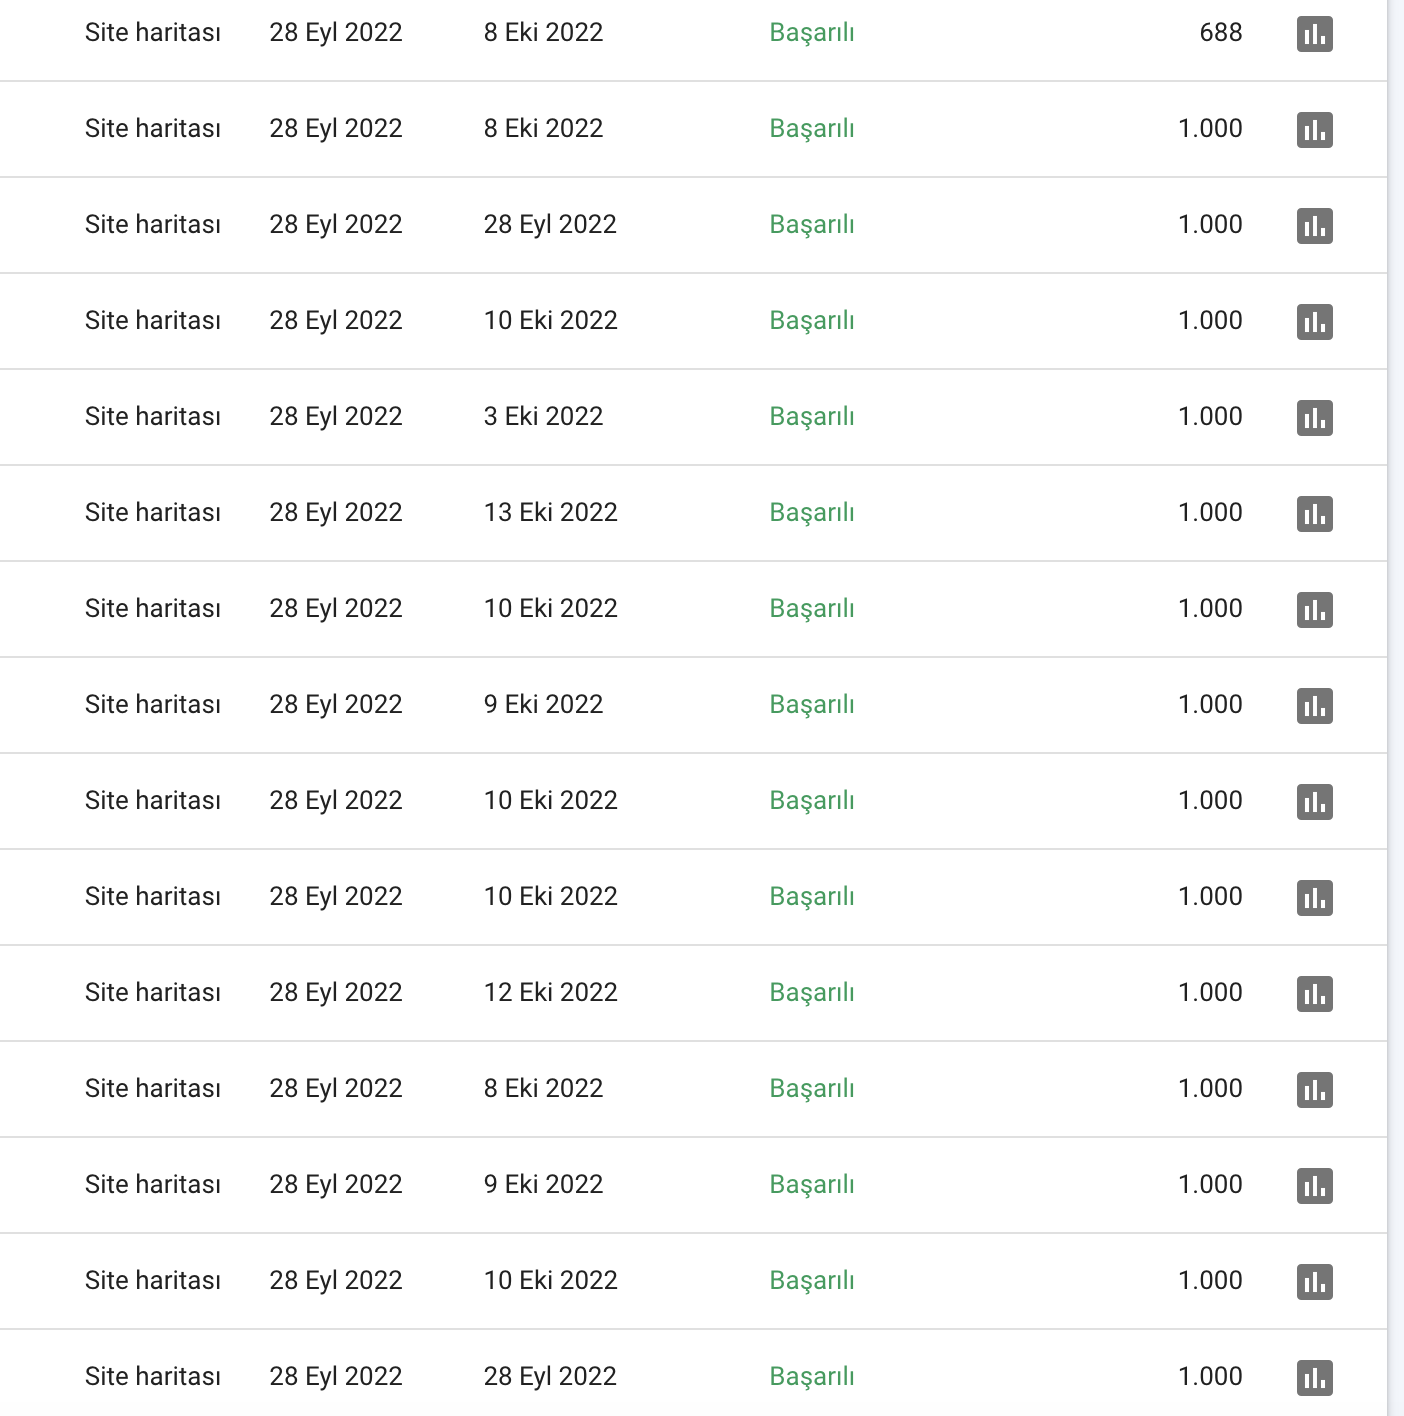Click Başarılı status in the 688 URLs row
The width and height of the screenshot is (1404, 1416).
pyautogui.click(x=812, y=33)
